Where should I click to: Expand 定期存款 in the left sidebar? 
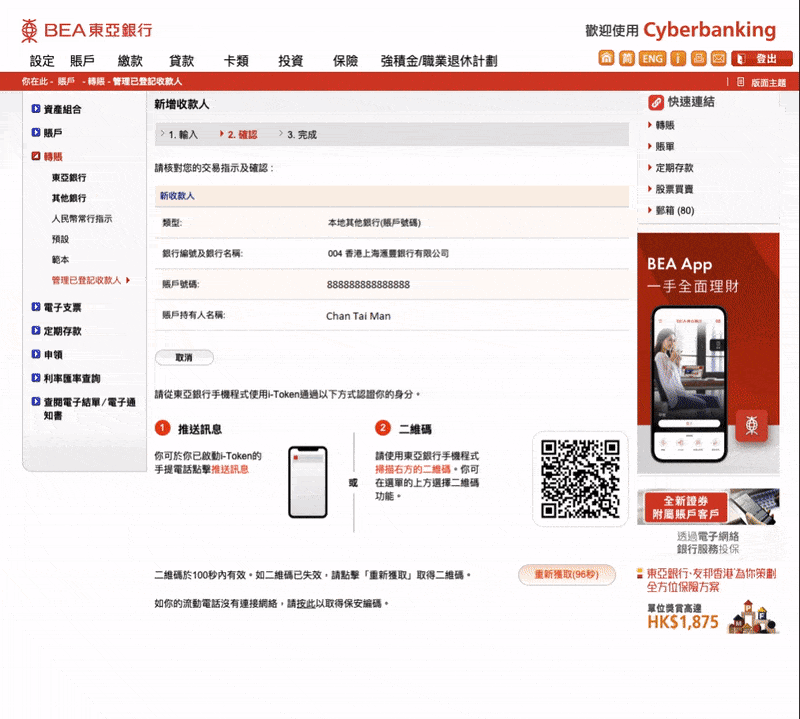pyautogui.click(x=36, y=331)
